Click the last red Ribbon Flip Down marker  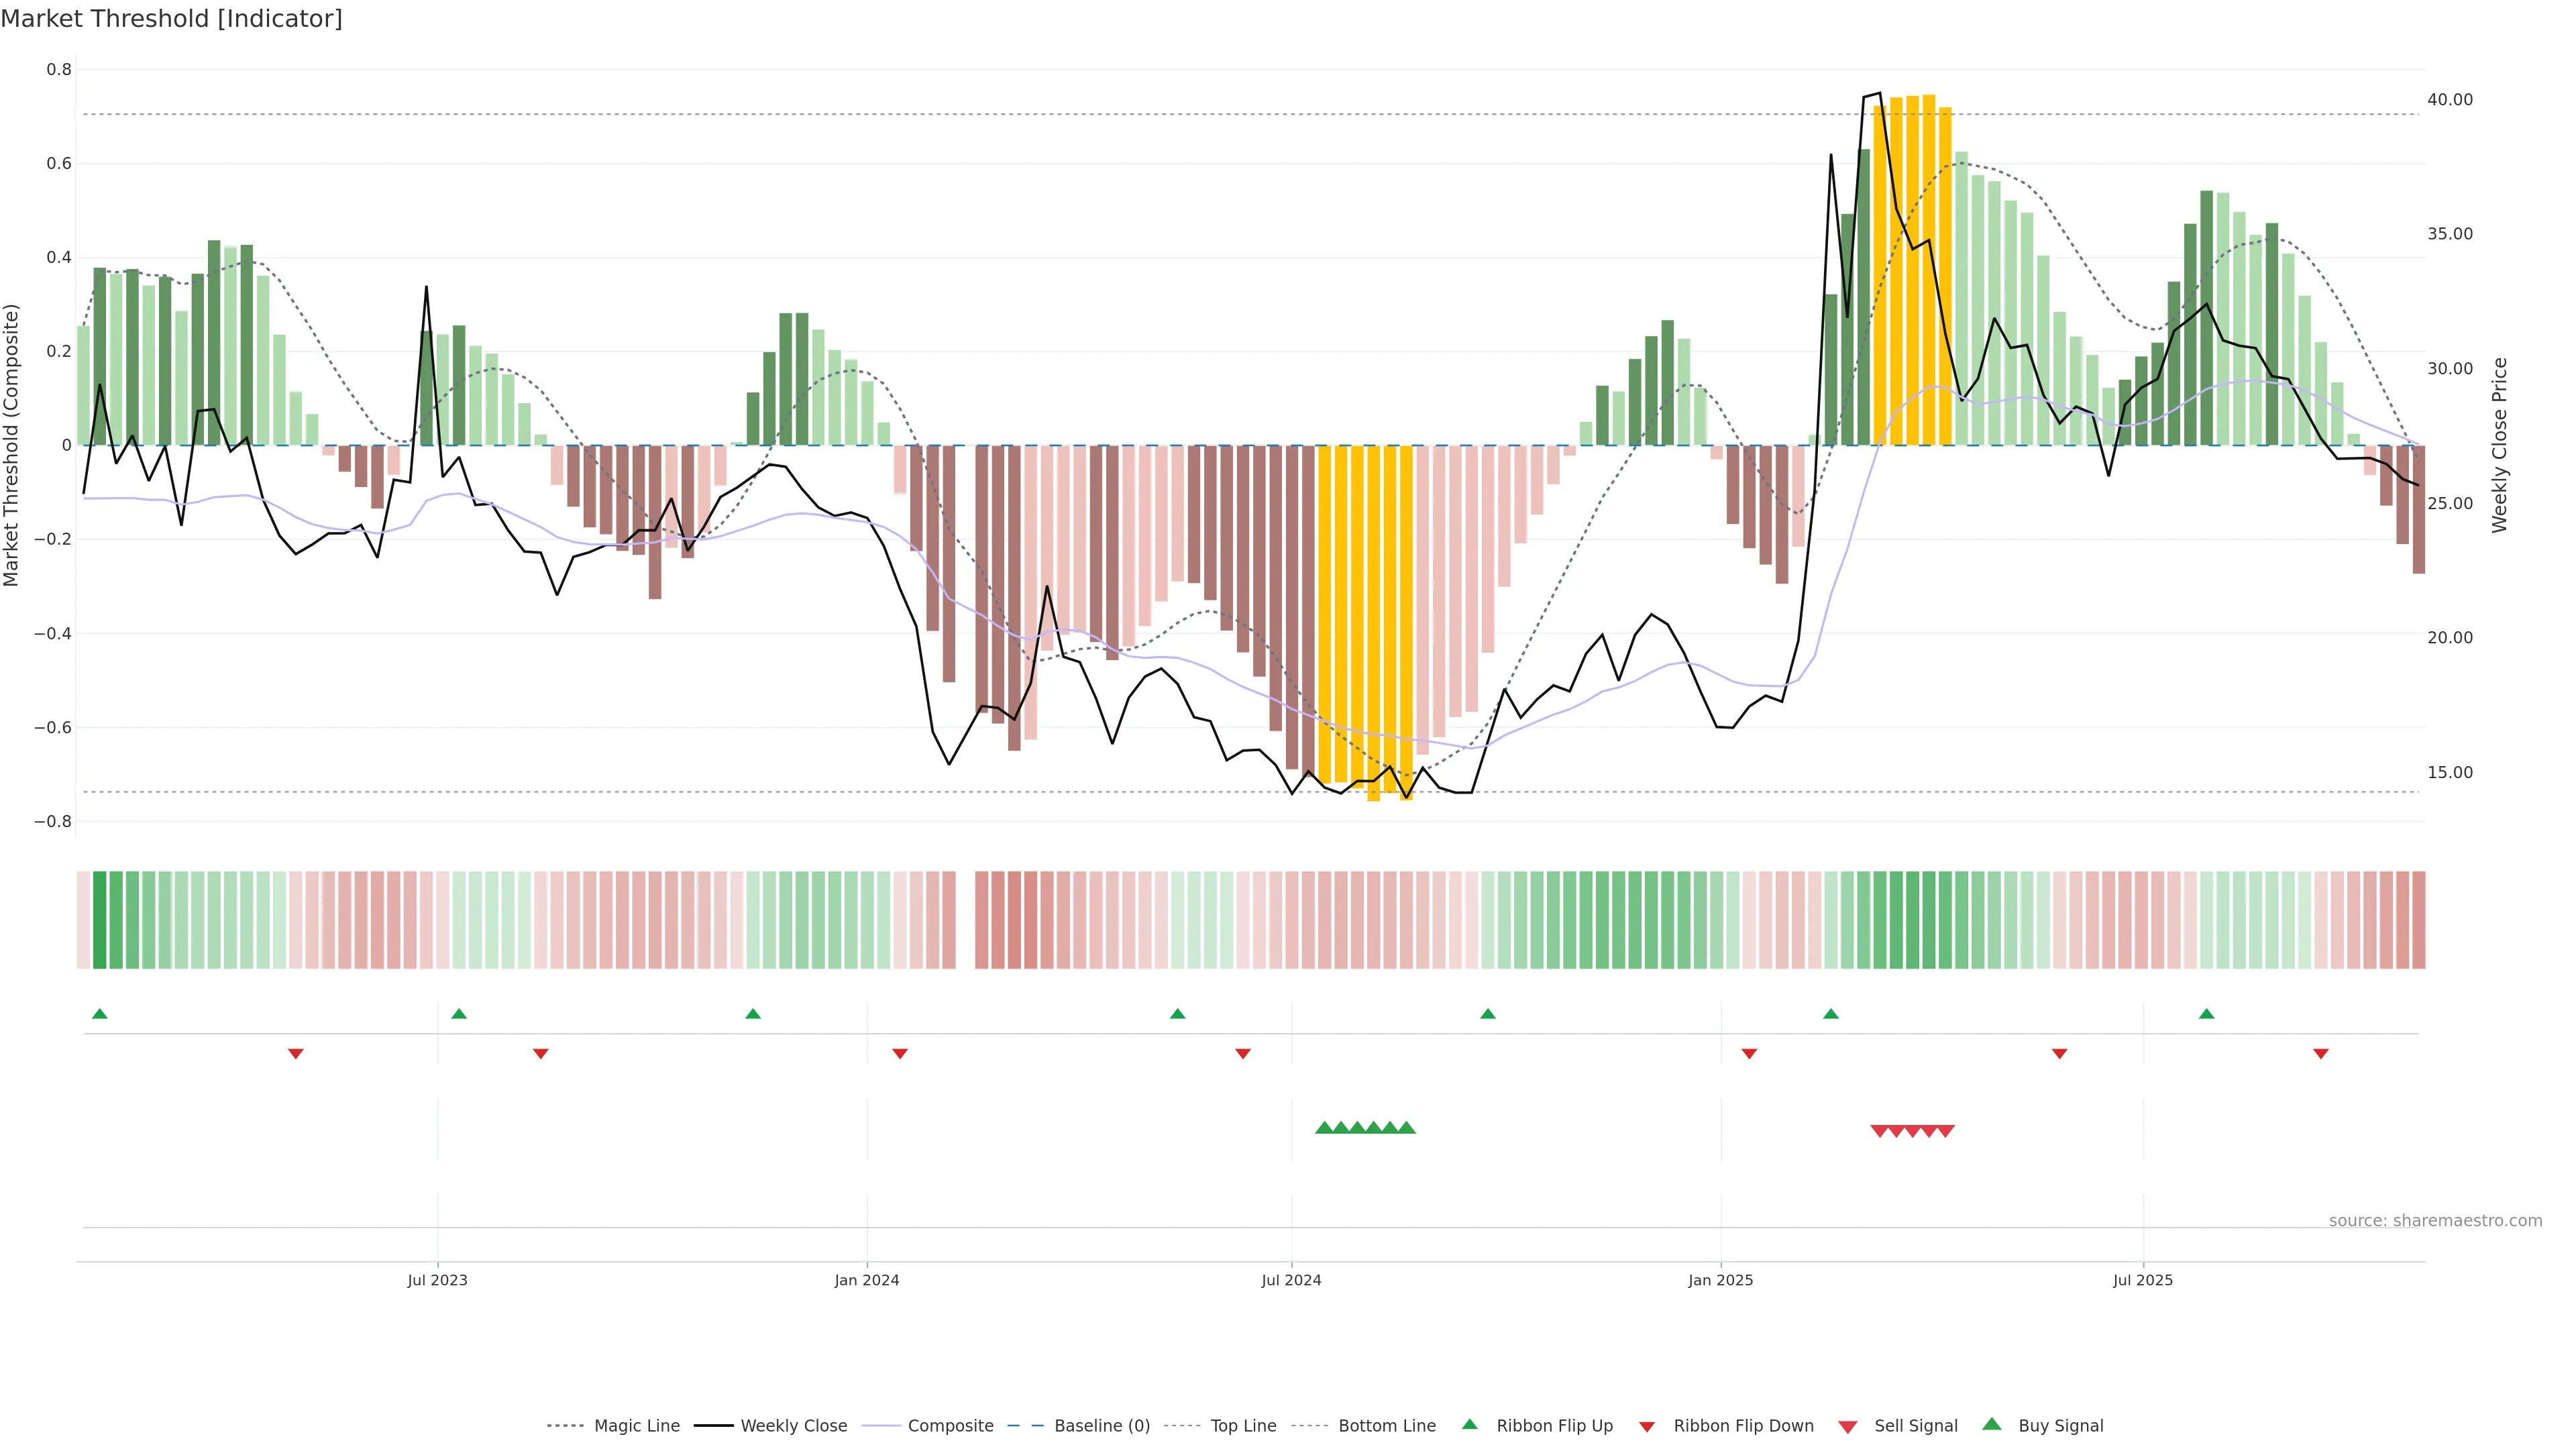coord(2321,1054)
